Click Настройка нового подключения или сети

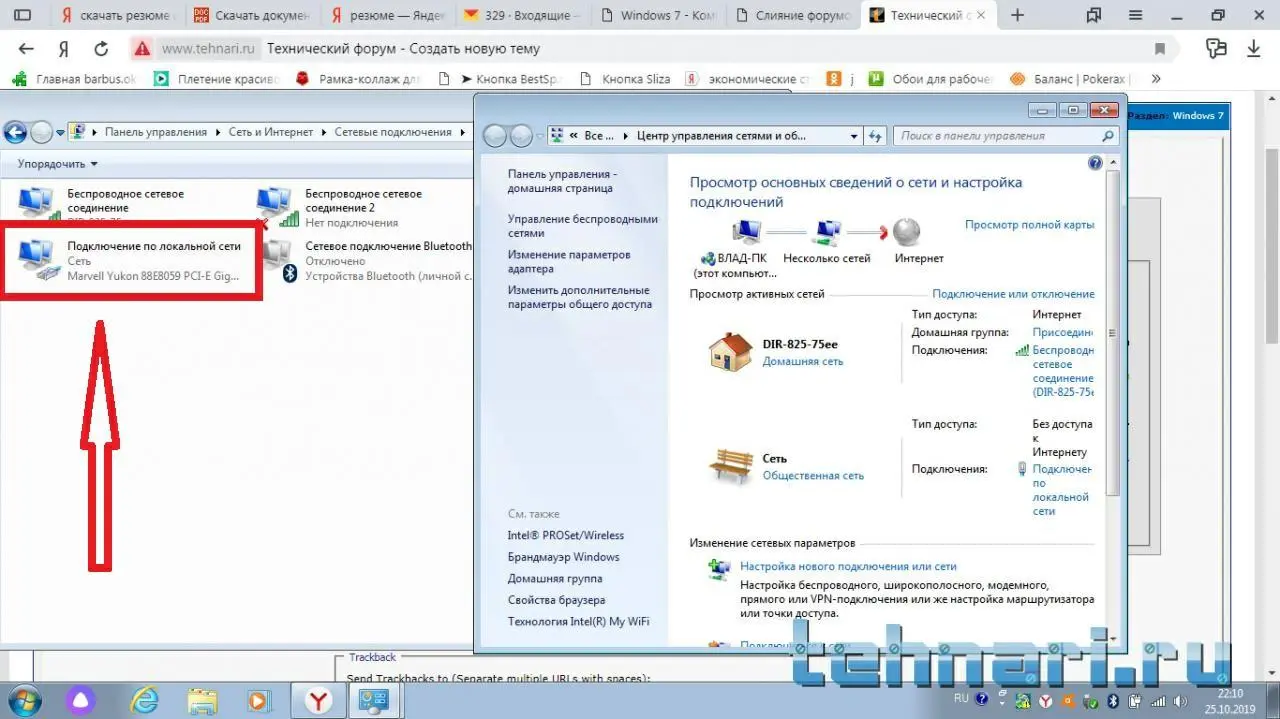(x=848, y=566)
